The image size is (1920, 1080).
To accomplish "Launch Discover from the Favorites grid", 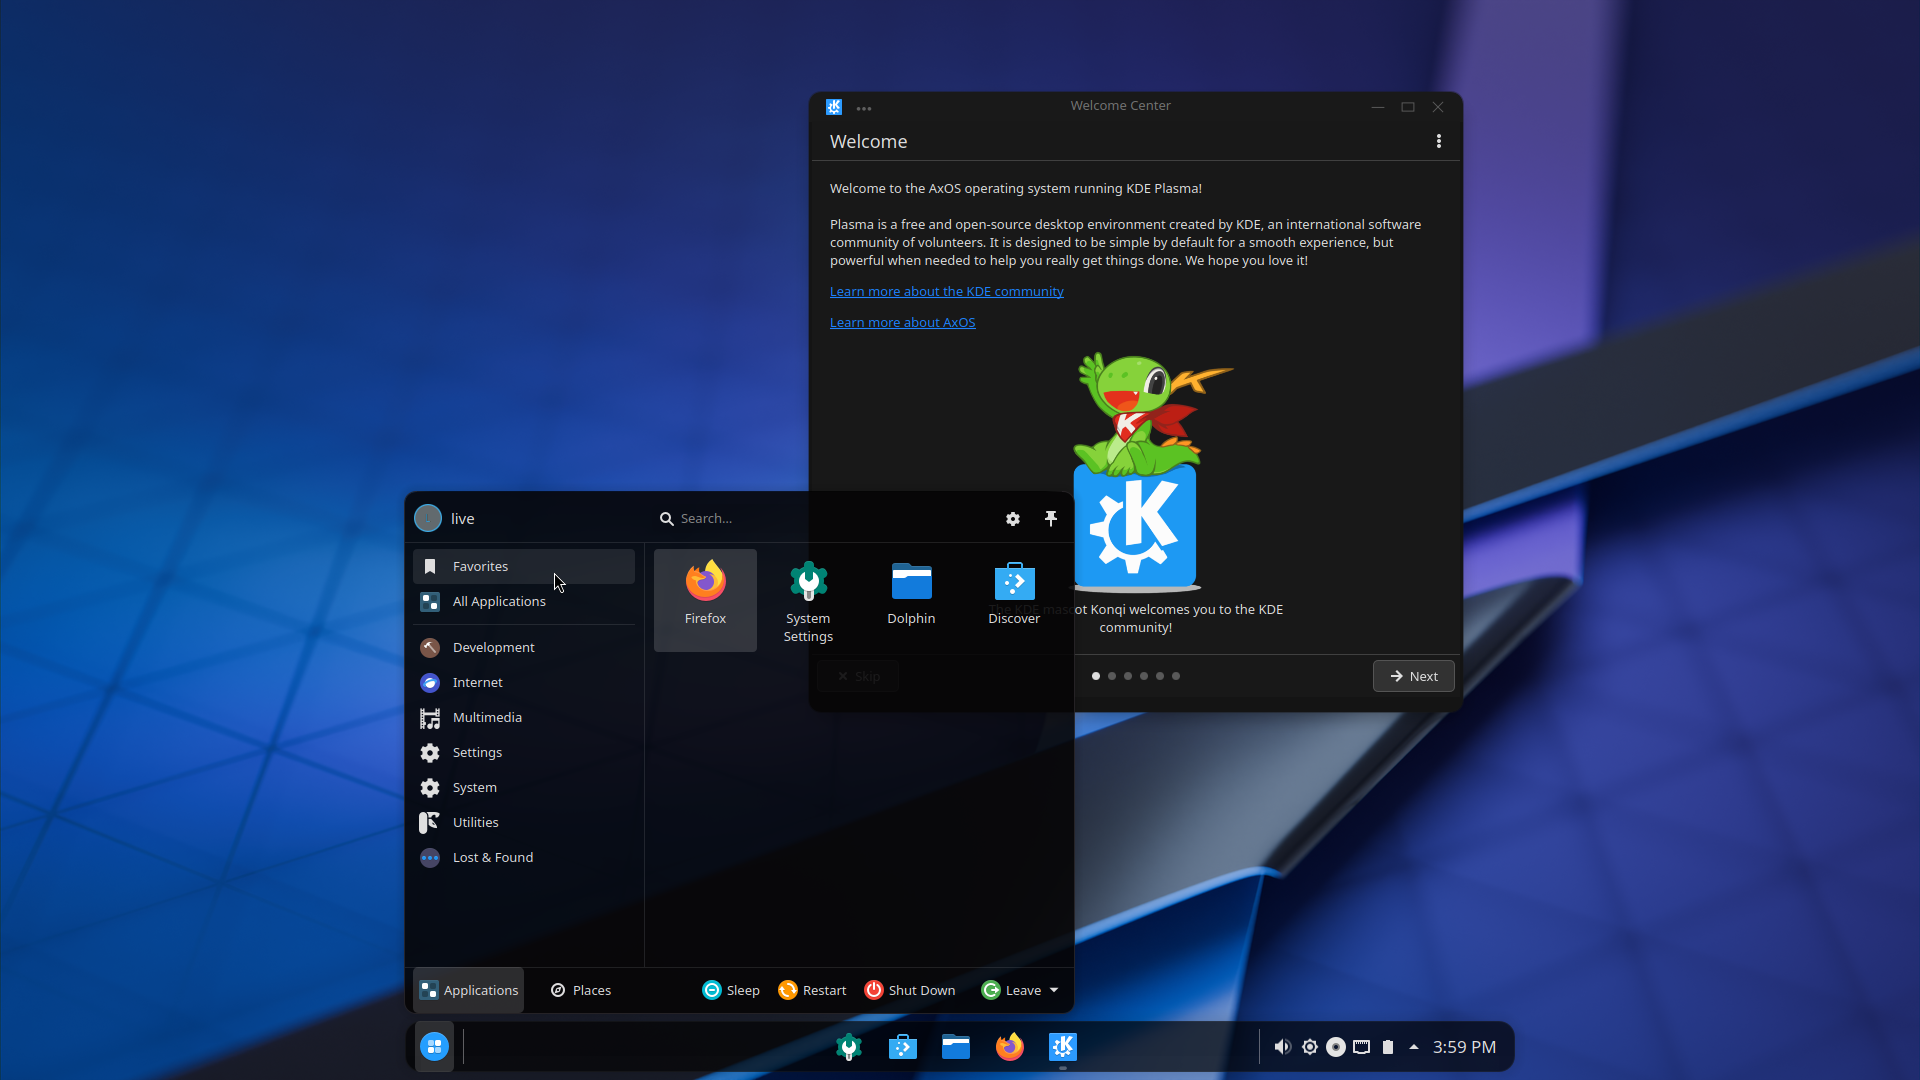I will point(1014,600).
